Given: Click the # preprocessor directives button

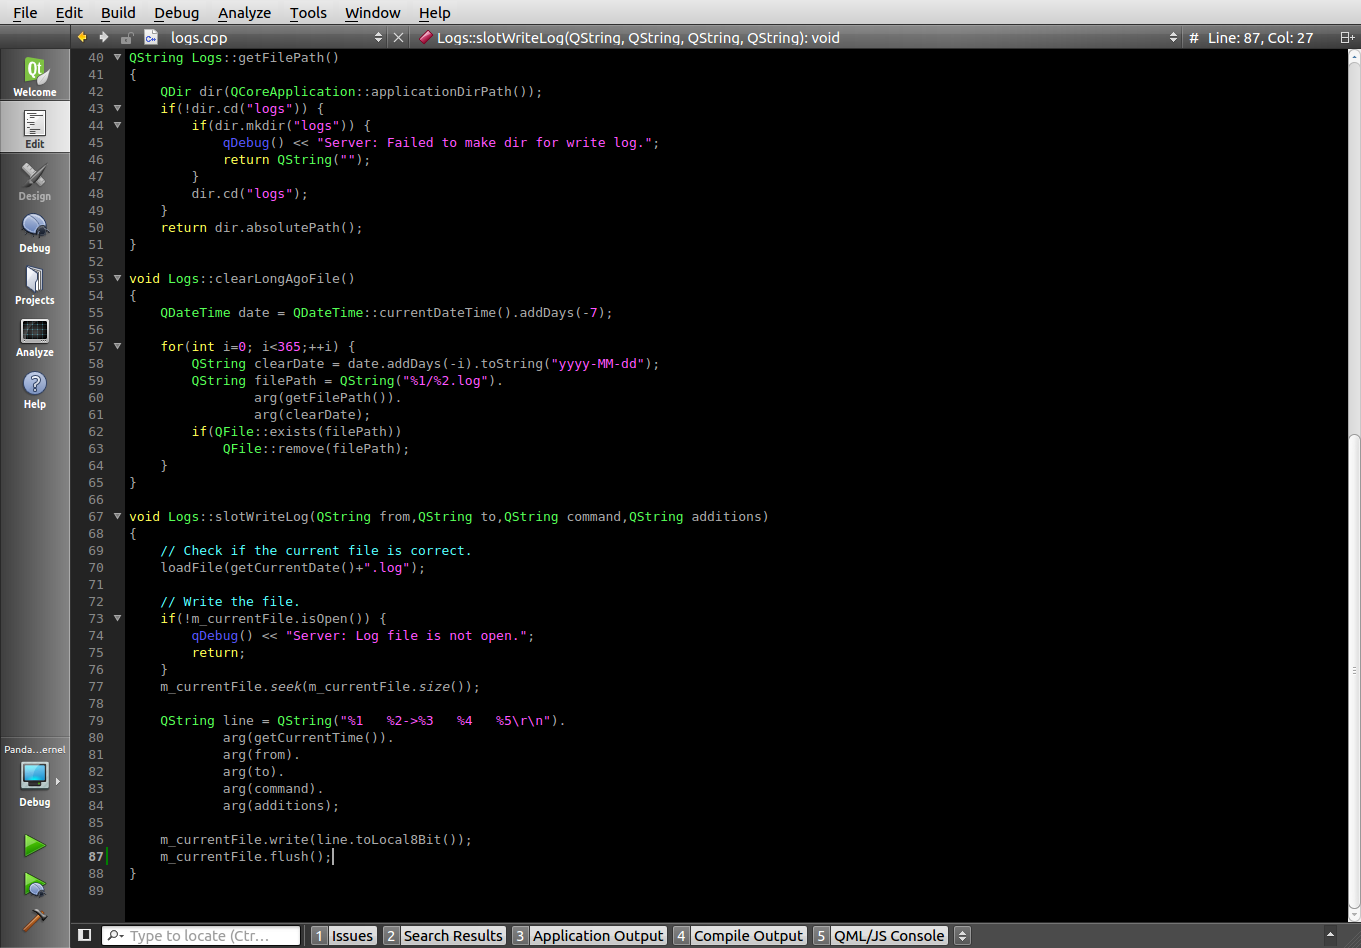Looking at the screenshot, I should pos(1193,38).
